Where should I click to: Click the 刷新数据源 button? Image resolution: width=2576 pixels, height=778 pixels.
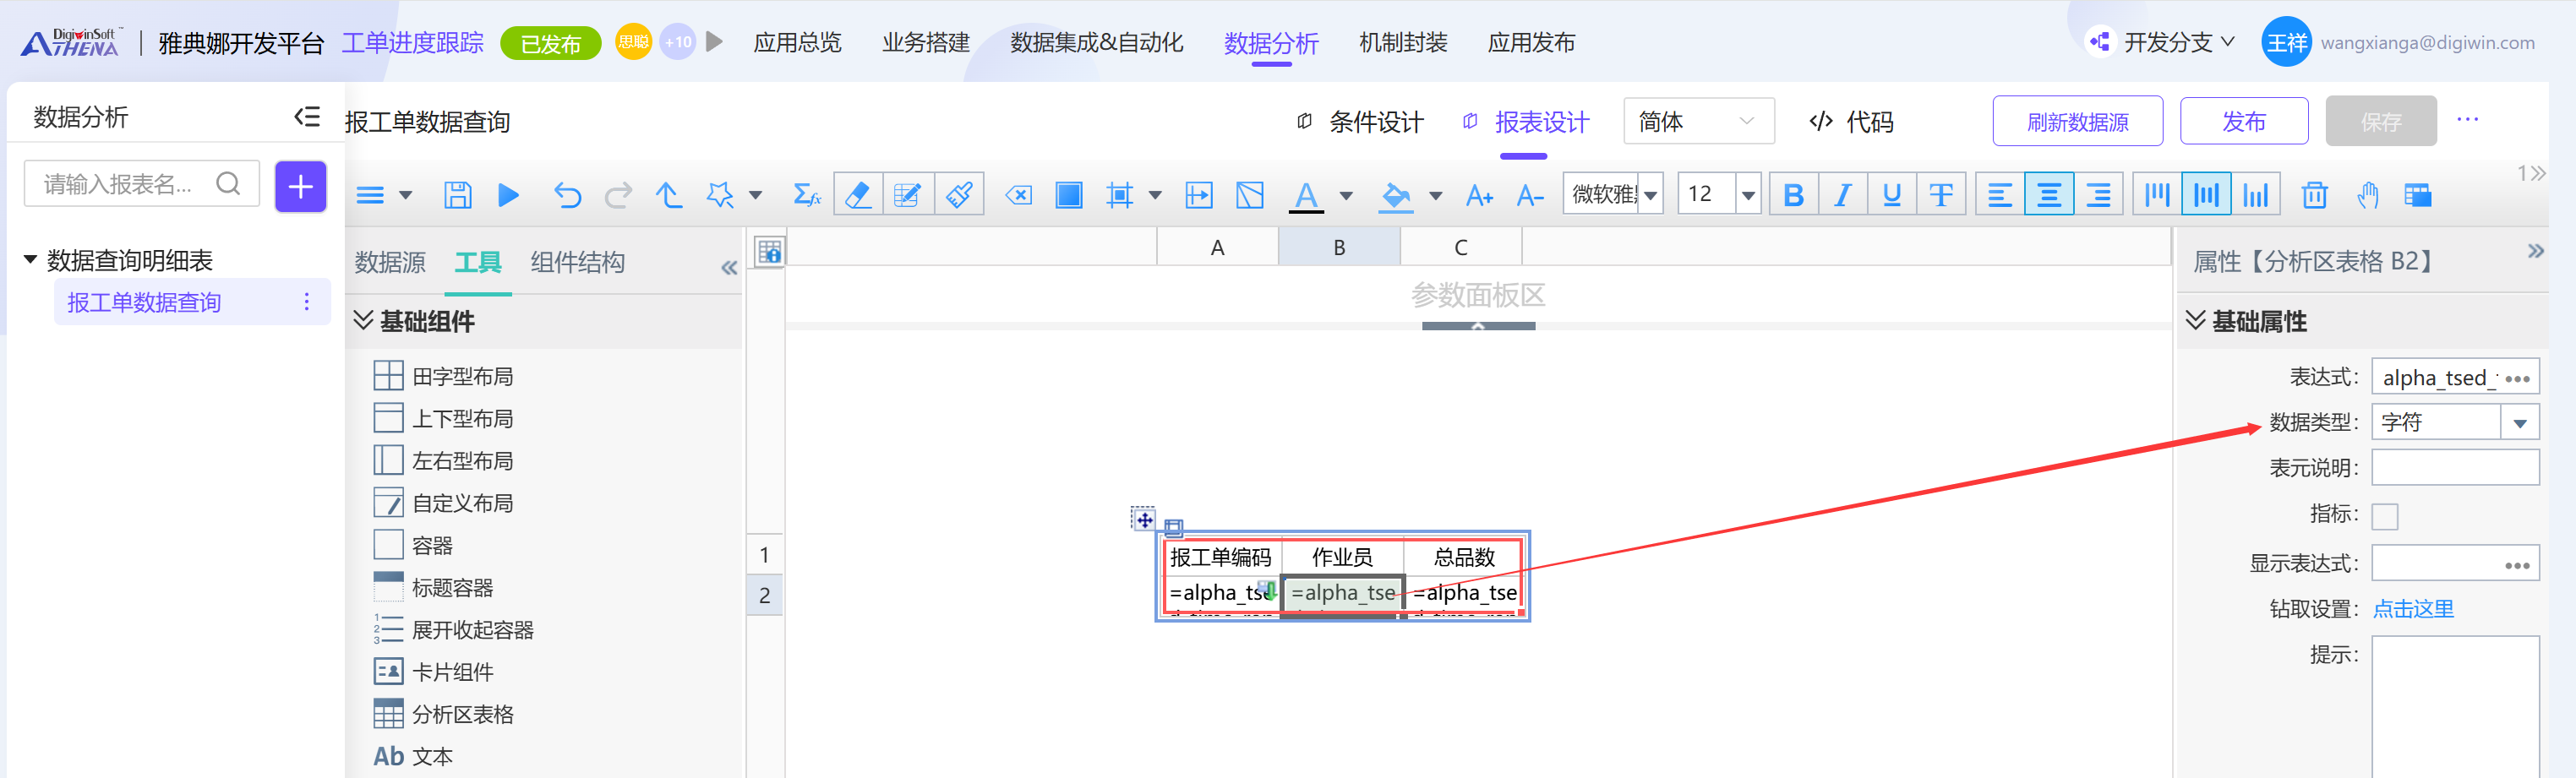coord(2077,121)
